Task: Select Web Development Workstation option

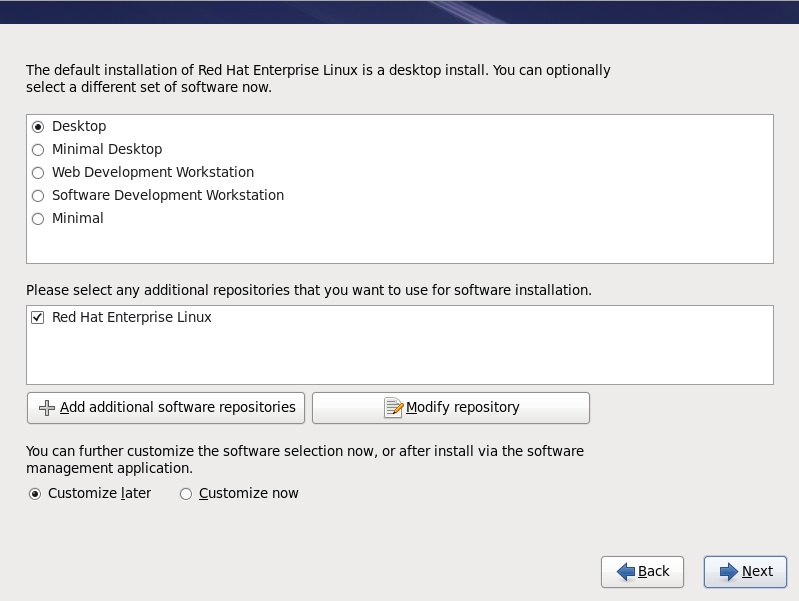Action: coord(38,172)
